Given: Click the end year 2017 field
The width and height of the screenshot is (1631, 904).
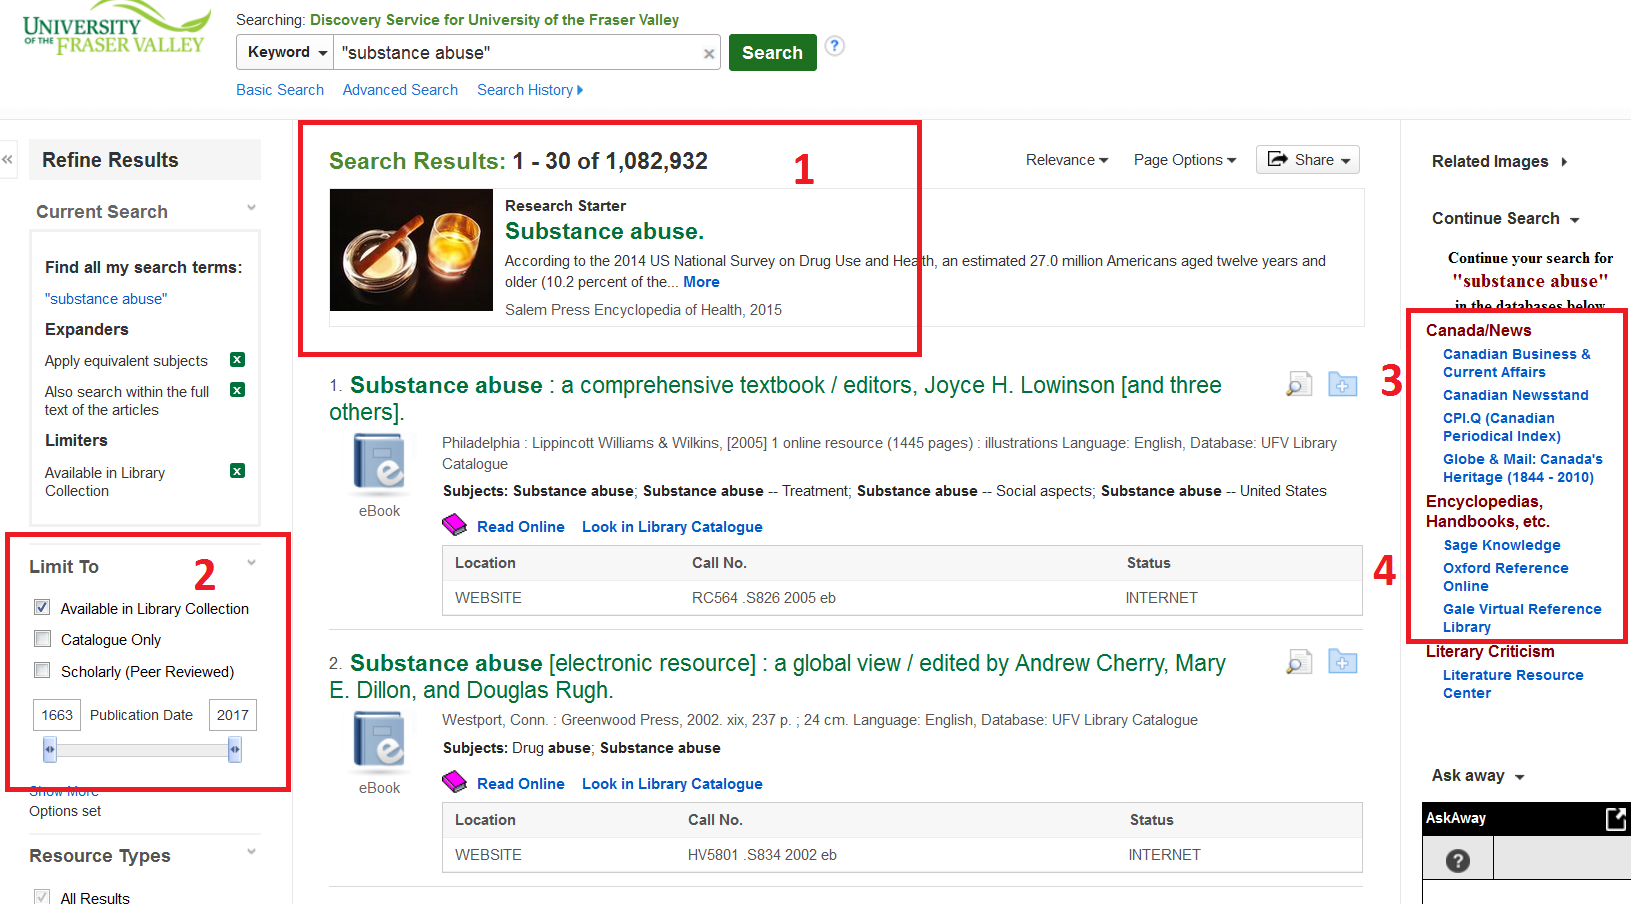Looking at the screenshot, I should point(233,715).
